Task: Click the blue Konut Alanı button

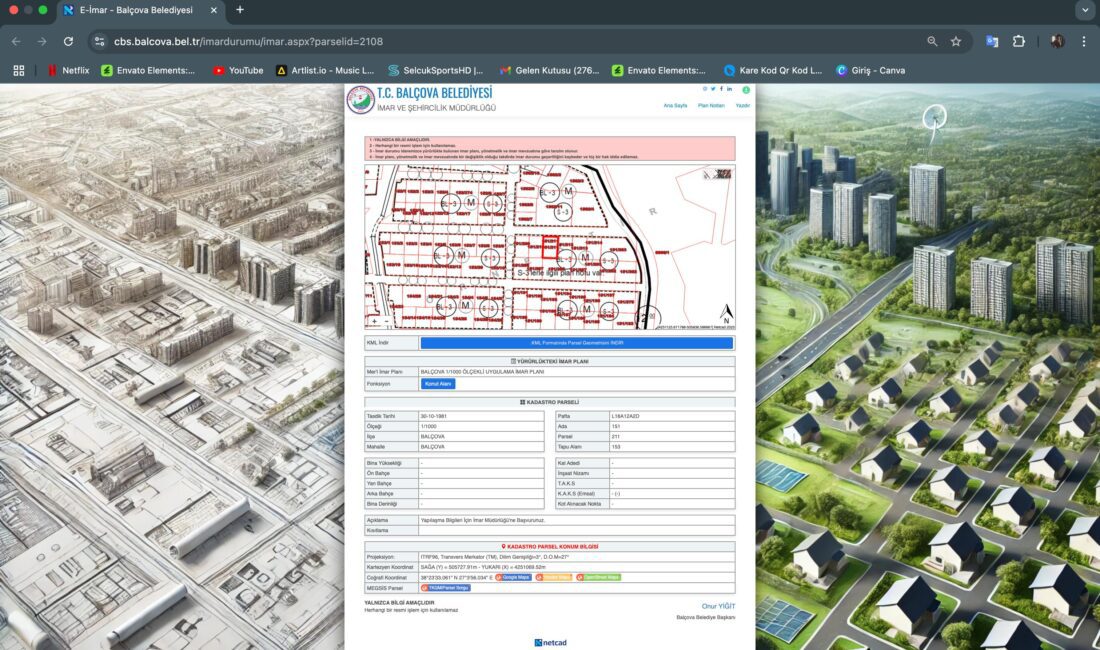Action: point(438,383)
